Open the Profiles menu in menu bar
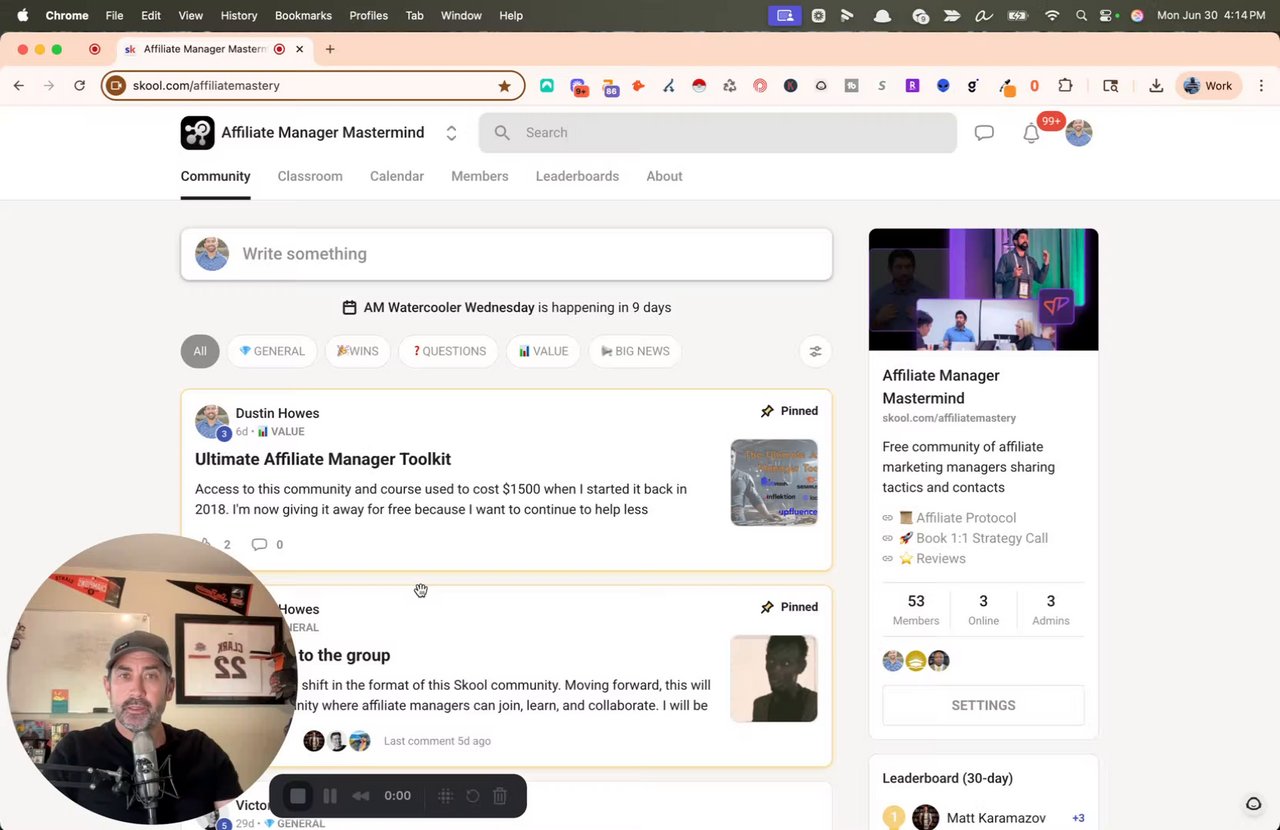This screenshot has height=830, width=1280. point(368,16)
